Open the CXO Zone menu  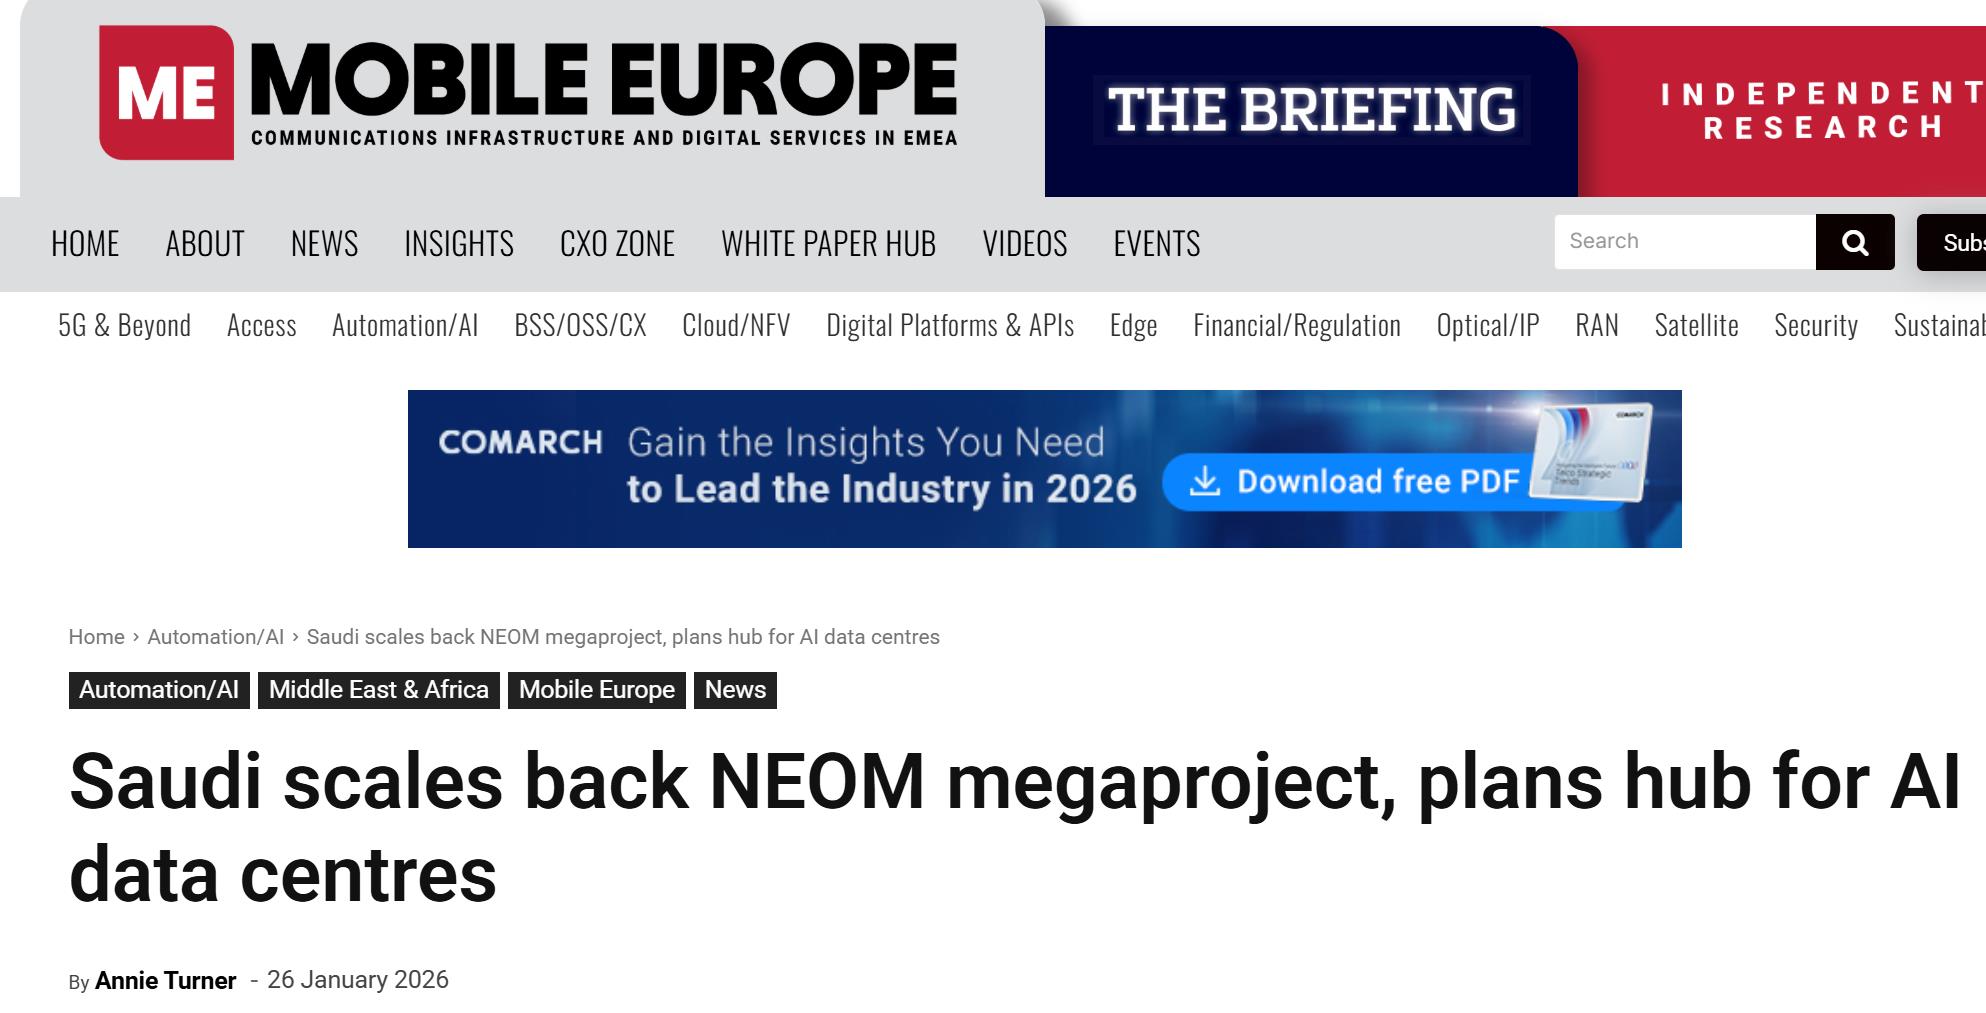pyautogui.click(x=617, y=244)
